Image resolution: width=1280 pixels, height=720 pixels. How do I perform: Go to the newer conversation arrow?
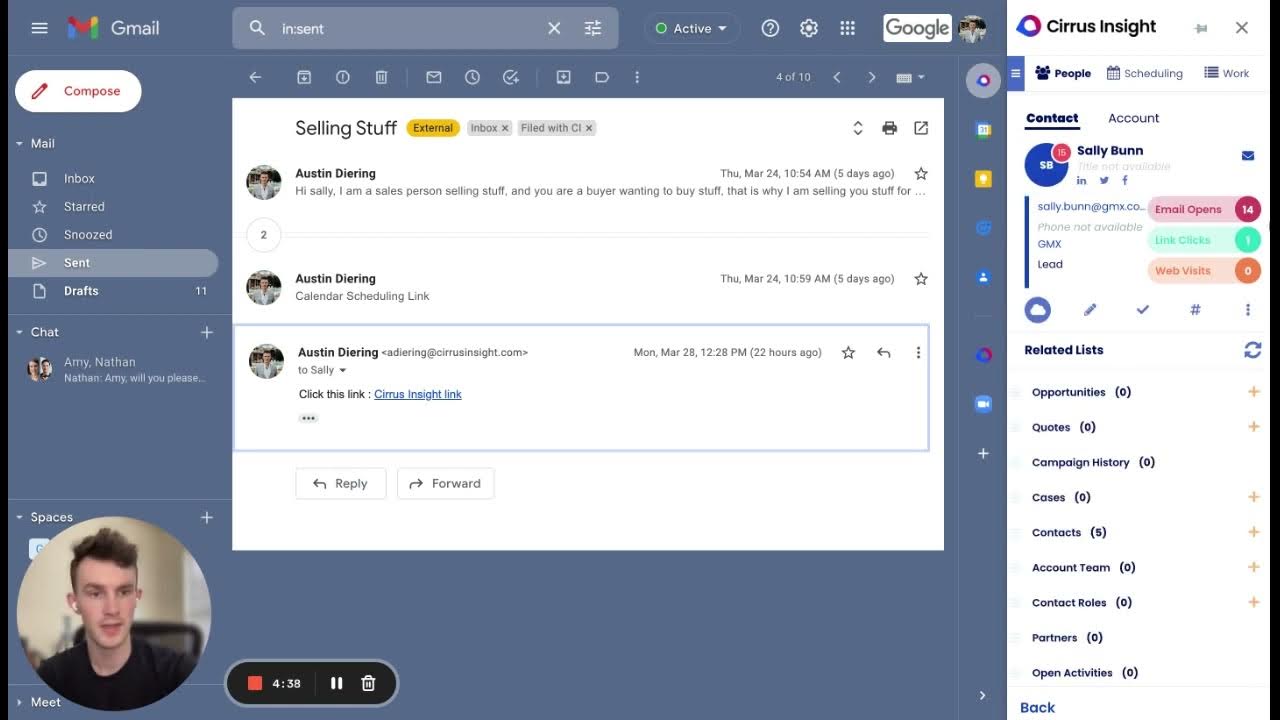point(837,77)
